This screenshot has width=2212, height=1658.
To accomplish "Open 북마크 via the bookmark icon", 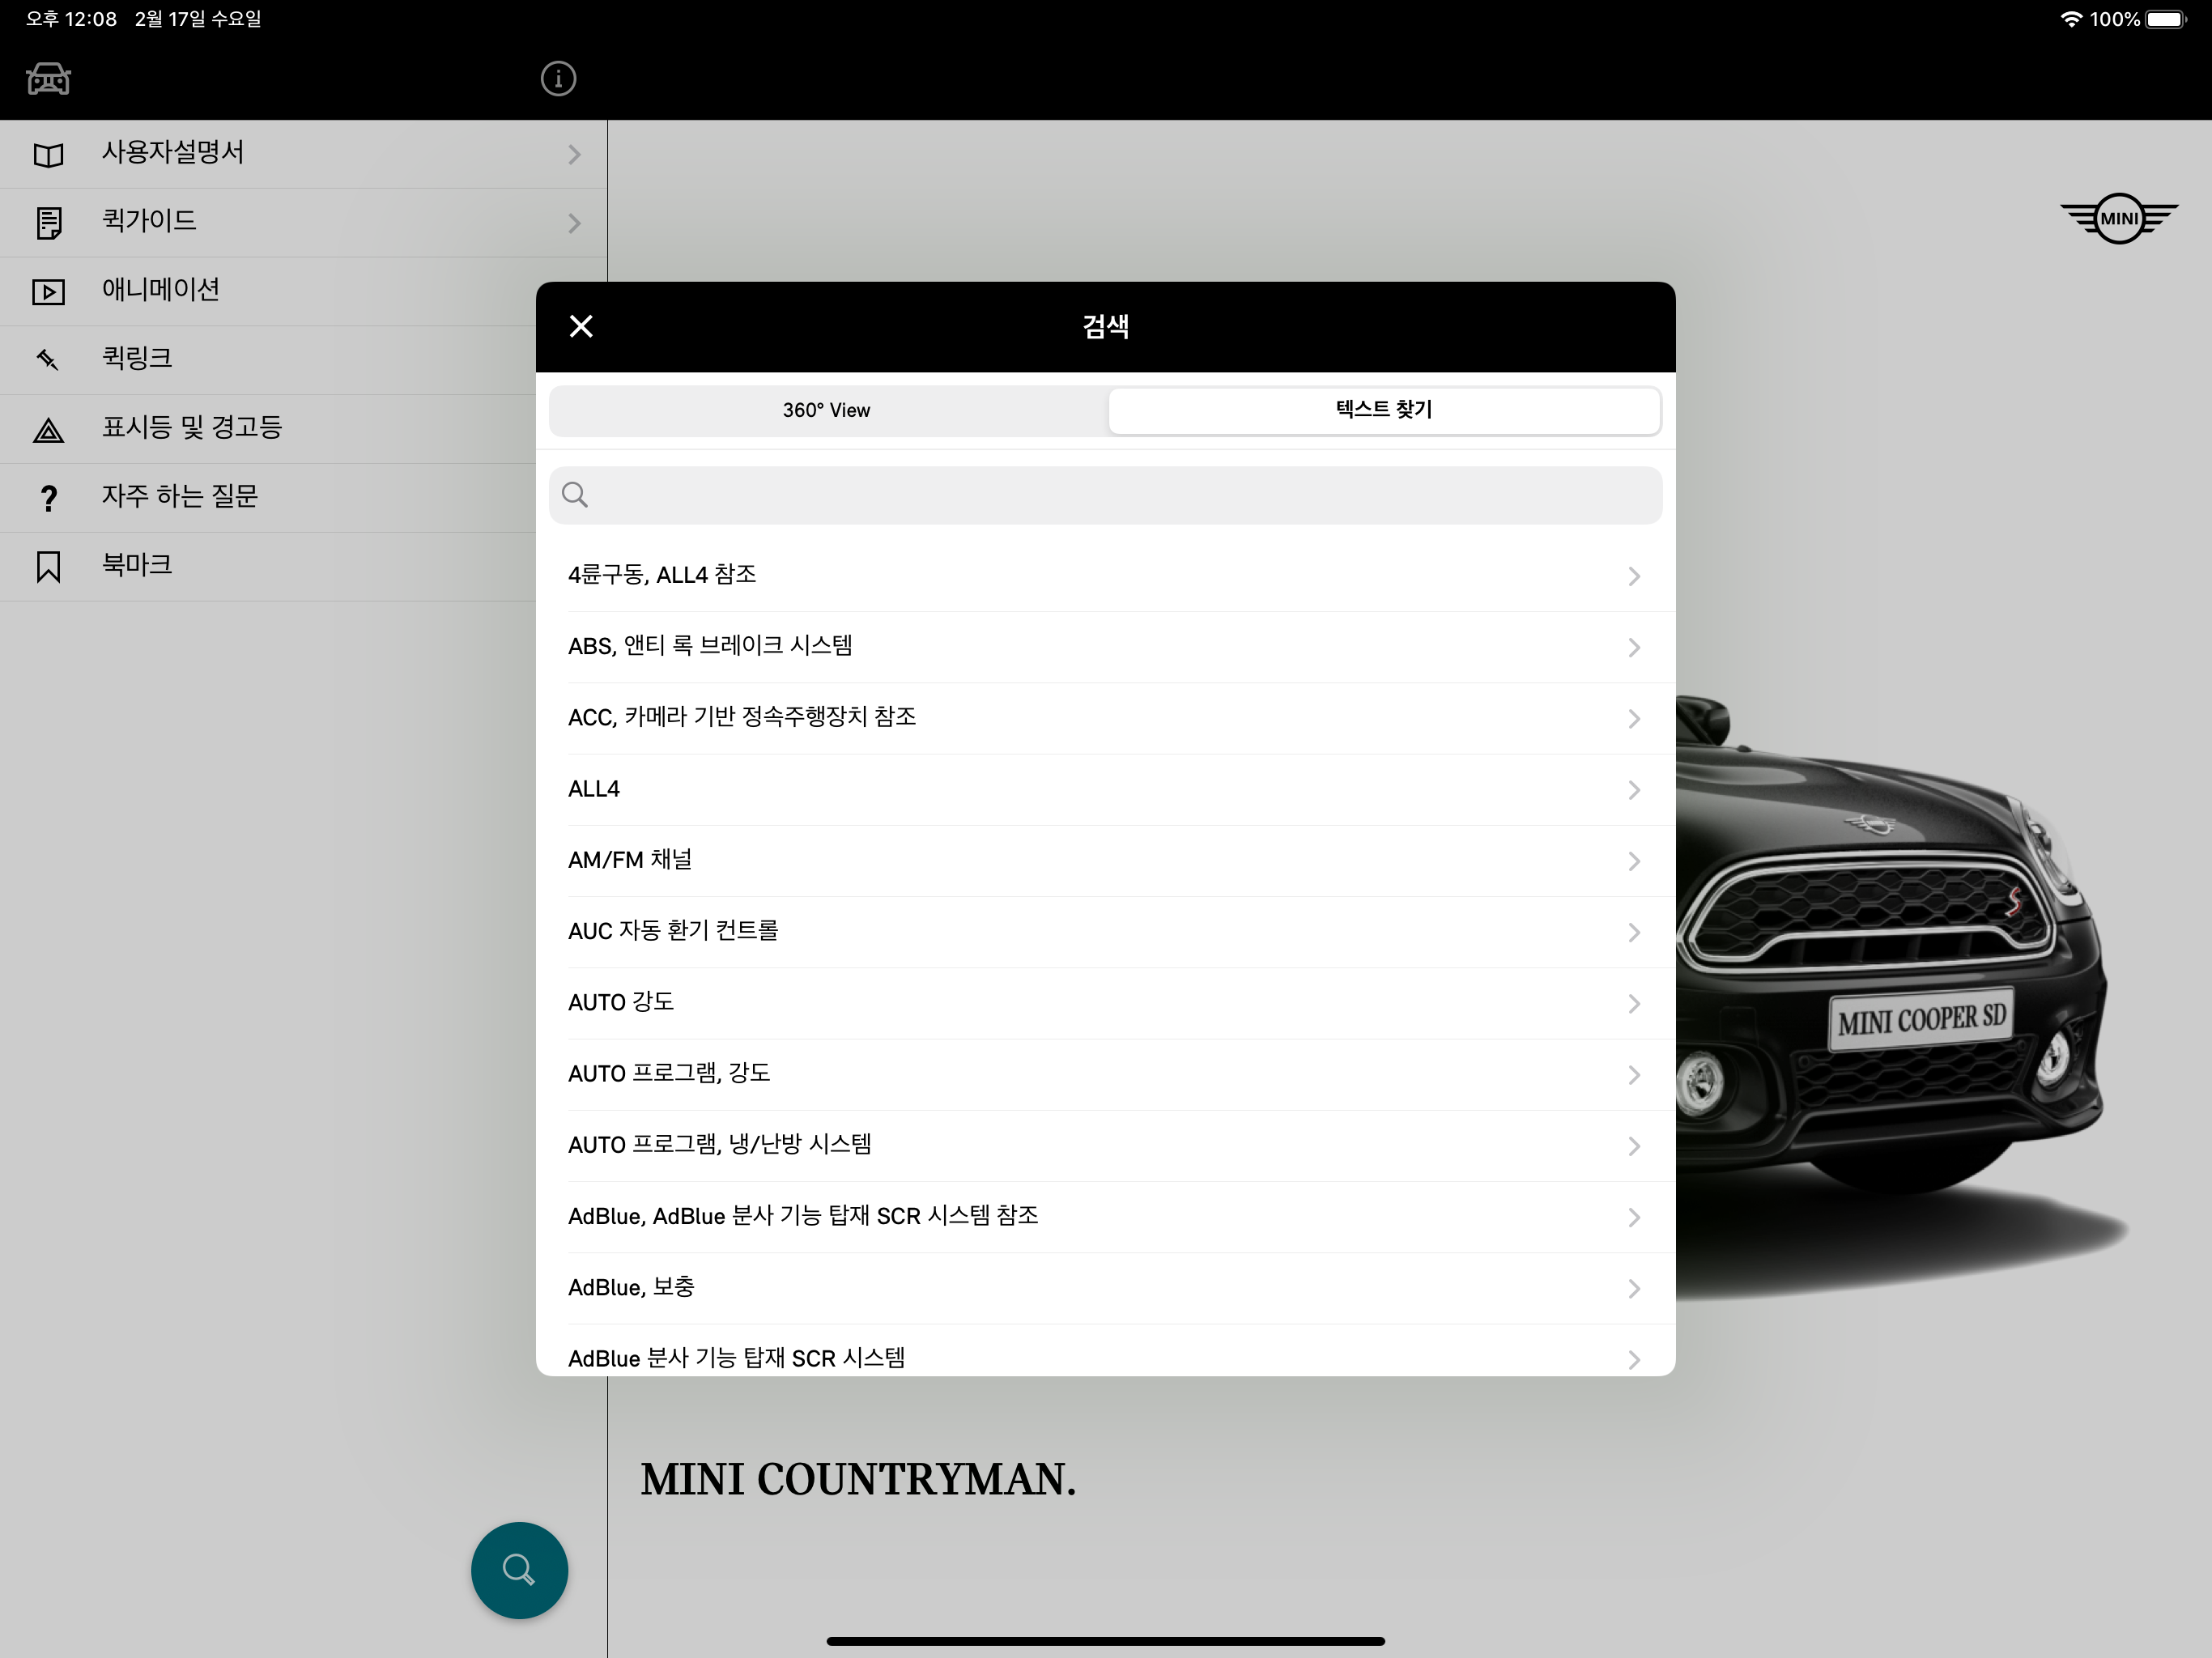I will [48, 565].
